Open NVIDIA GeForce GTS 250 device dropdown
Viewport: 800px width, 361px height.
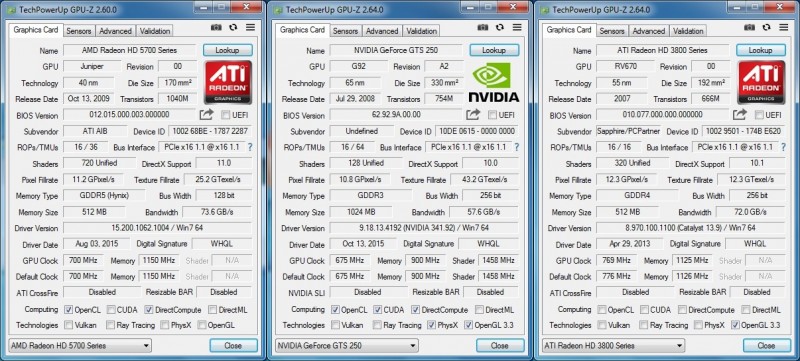pyautogui.click(x=347, y=345)
